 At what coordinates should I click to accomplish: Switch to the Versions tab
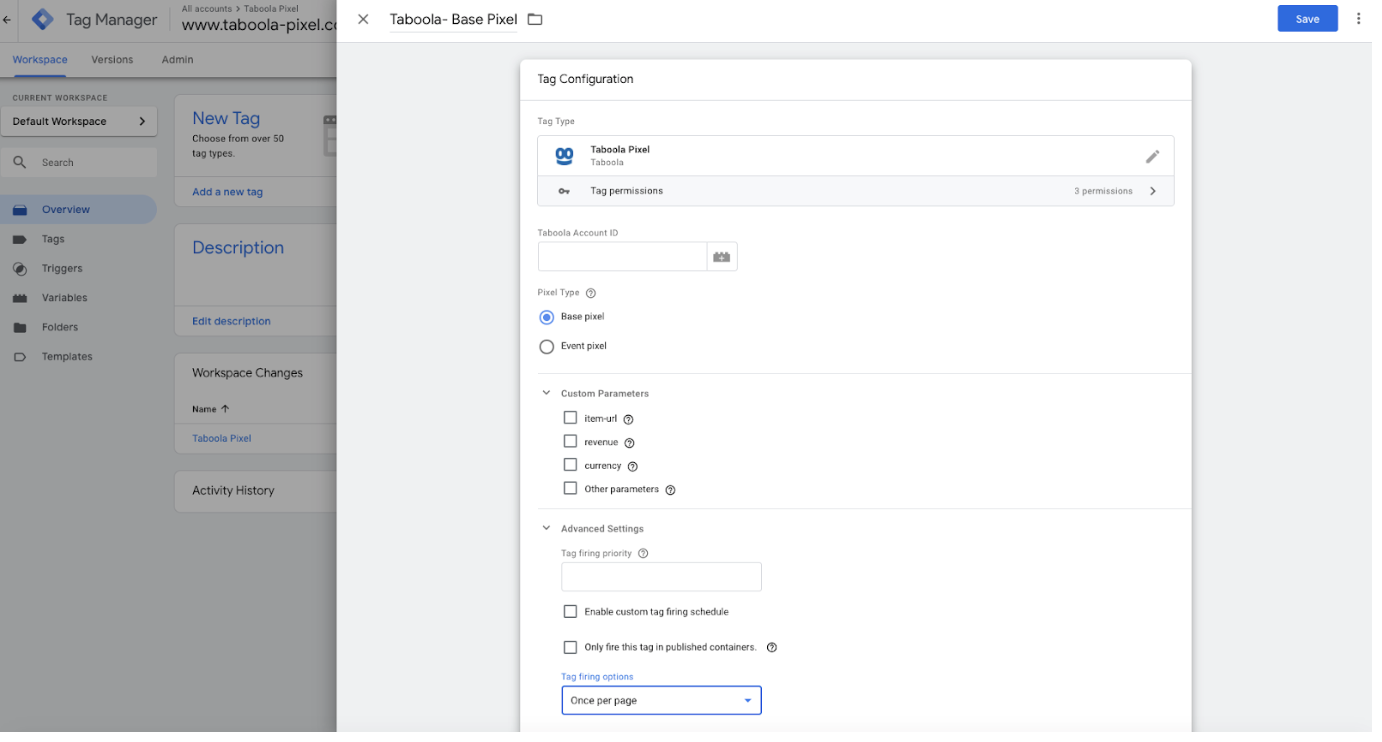point(112,60)
